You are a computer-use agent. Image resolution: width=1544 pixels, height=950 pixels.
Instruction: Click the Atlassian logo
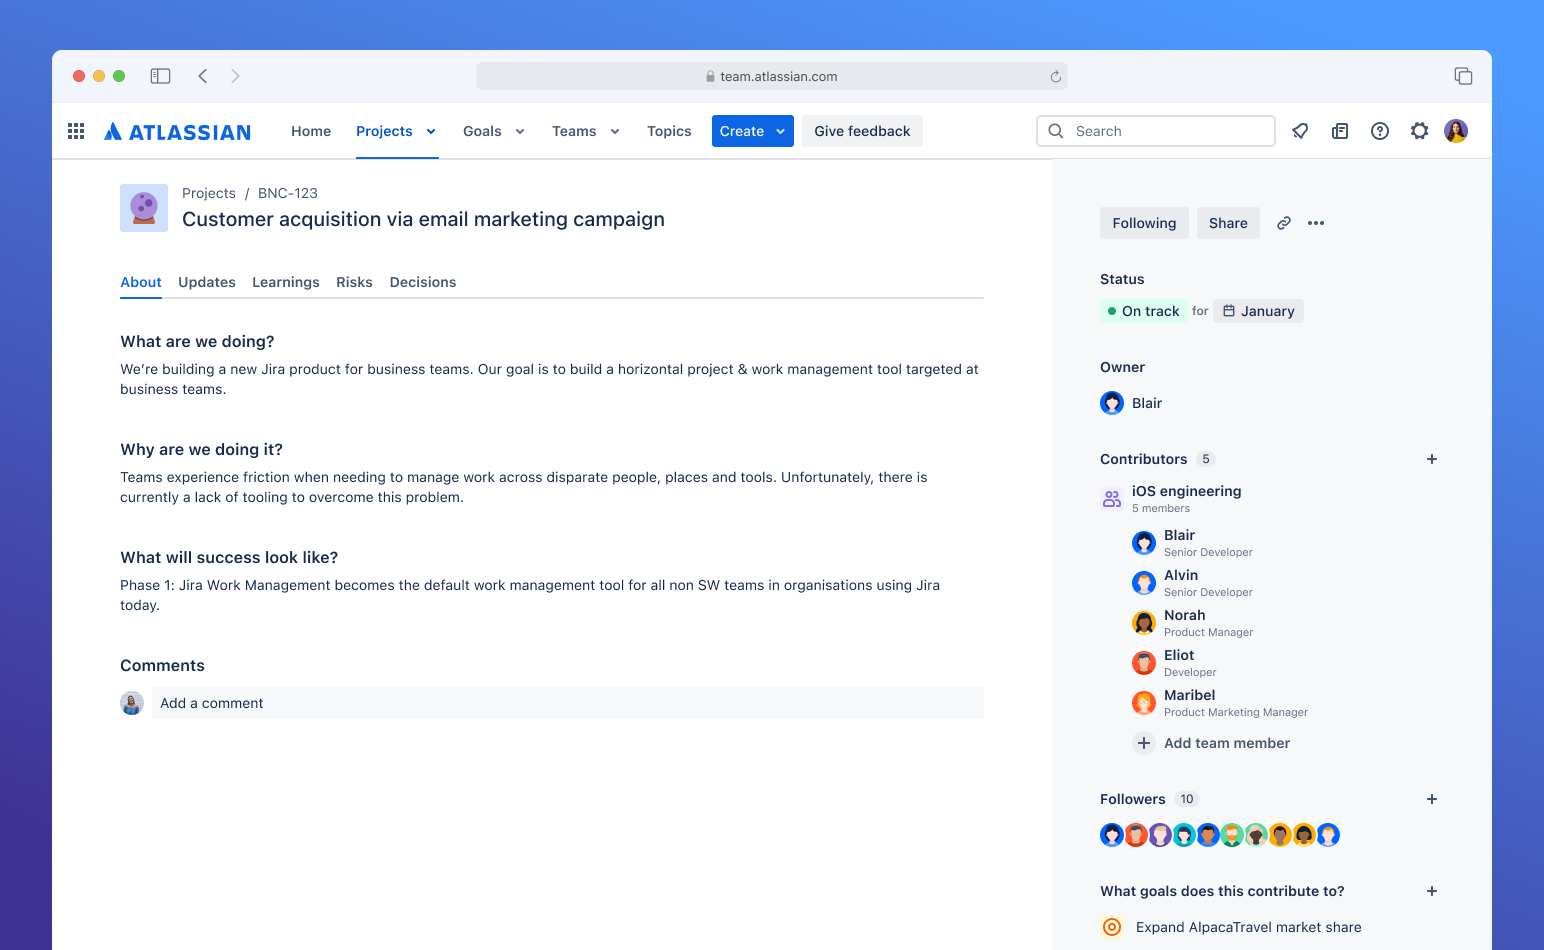178,132
